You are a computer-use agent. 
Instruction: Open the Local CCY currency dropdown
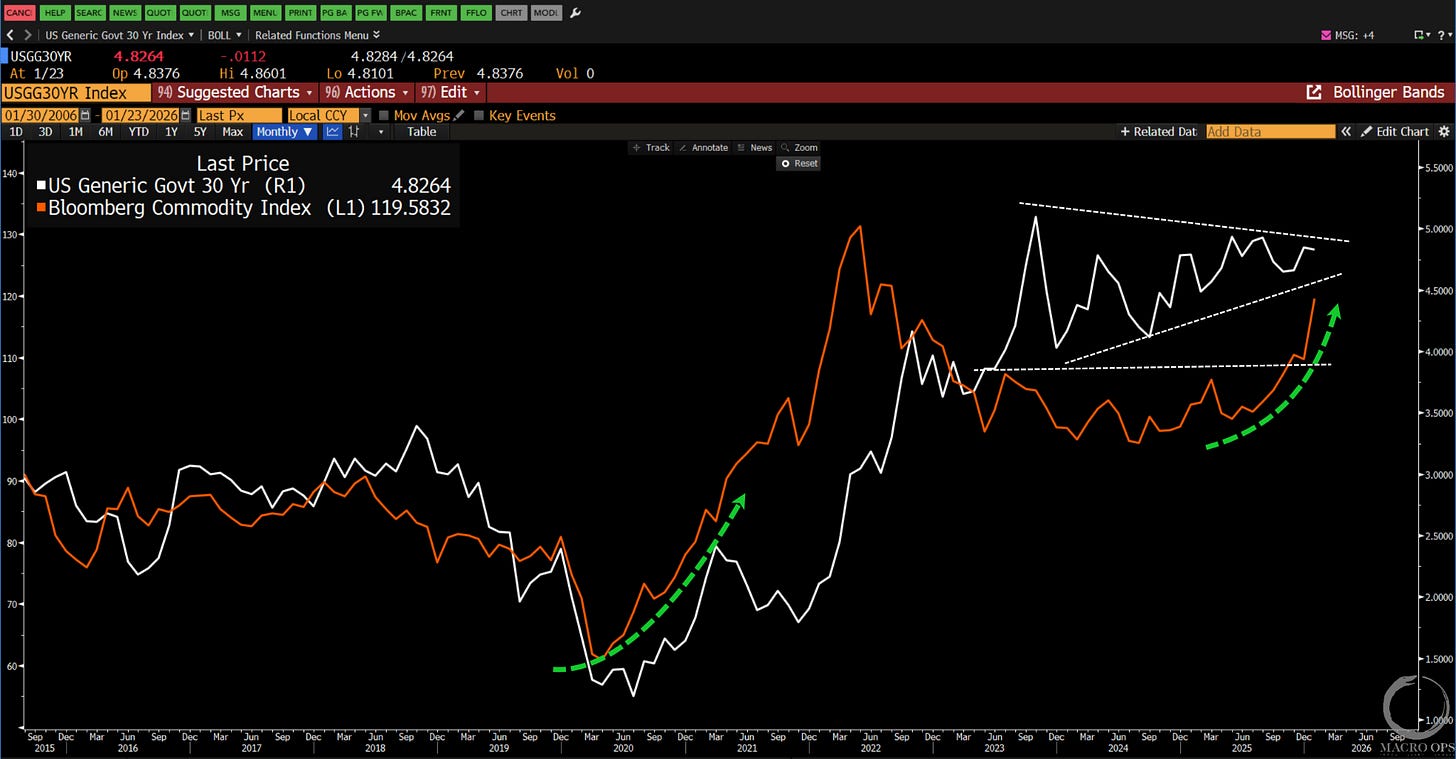point(329,115)
